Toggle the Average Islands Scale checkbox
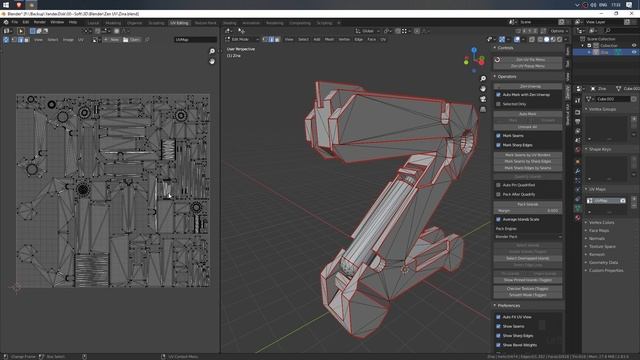The height and width of the screenshot is (360, 640). 498,219
